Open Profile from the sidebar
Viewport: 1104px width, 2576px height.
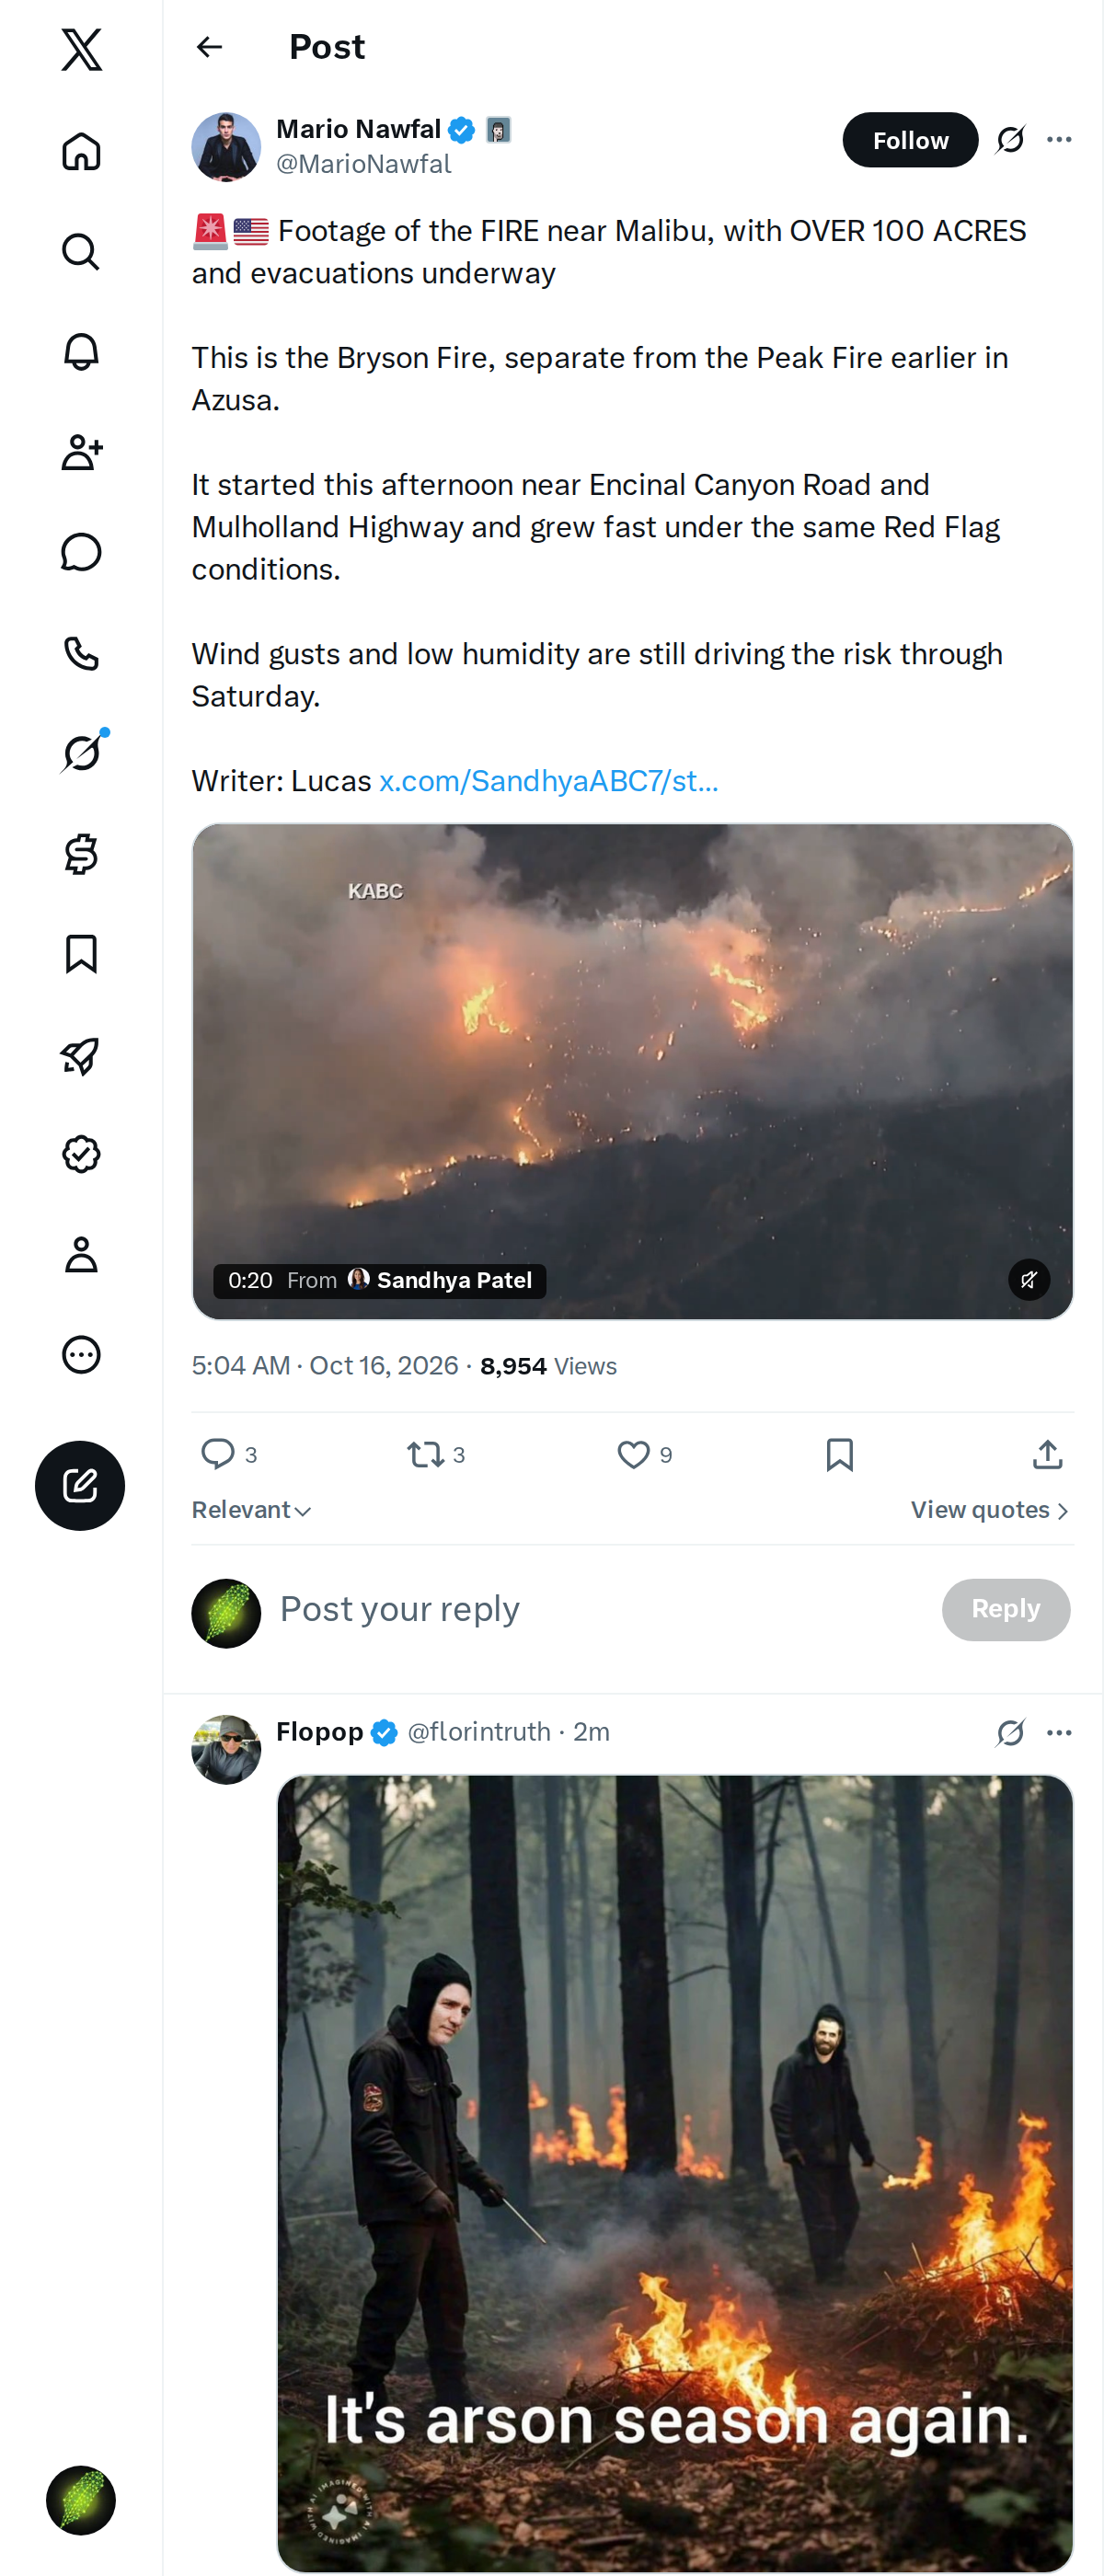pyautogui.click(x=81, y=1254)
